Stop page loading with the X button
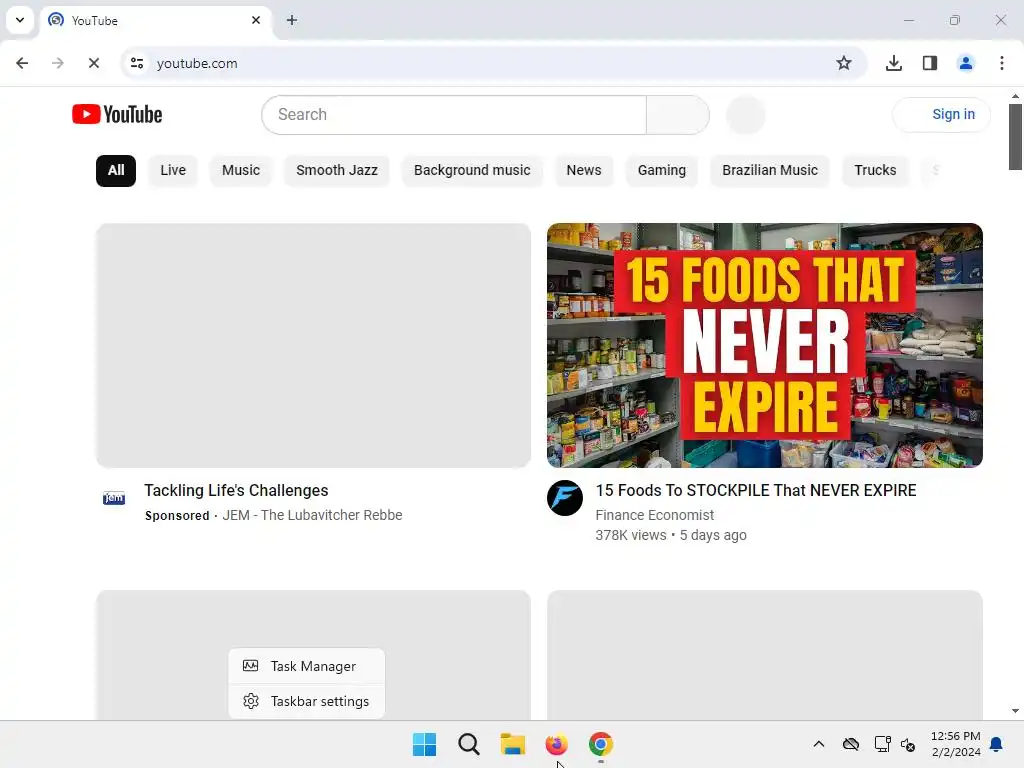 tap(94, 63)
